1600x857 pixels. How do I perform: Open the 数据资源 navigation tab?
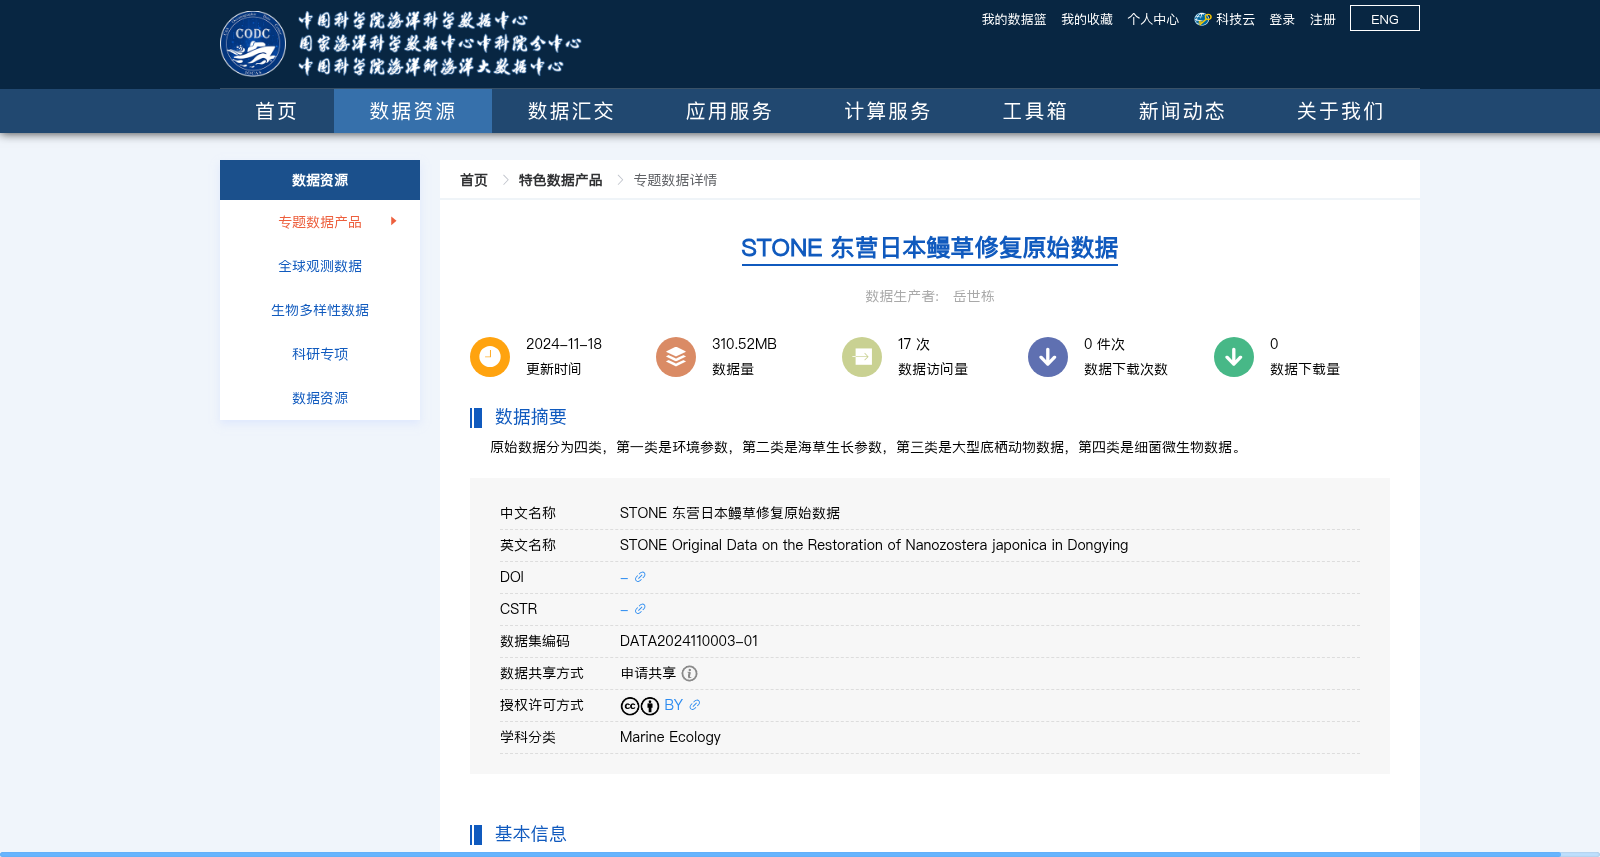tap(413, 111)
